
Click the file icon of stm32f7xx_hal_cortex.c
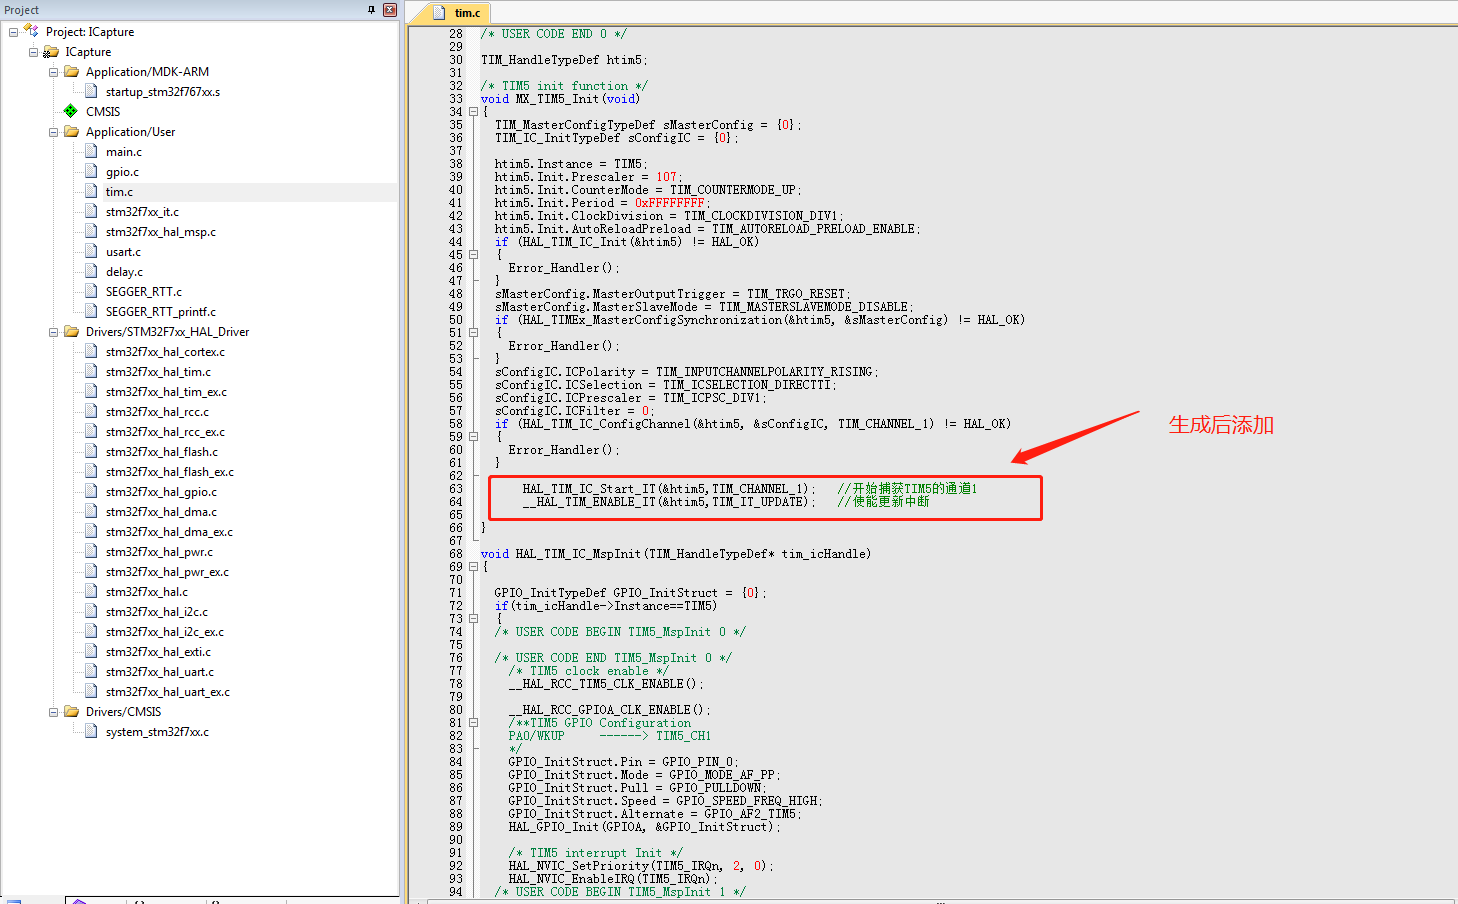pos(91,351)
